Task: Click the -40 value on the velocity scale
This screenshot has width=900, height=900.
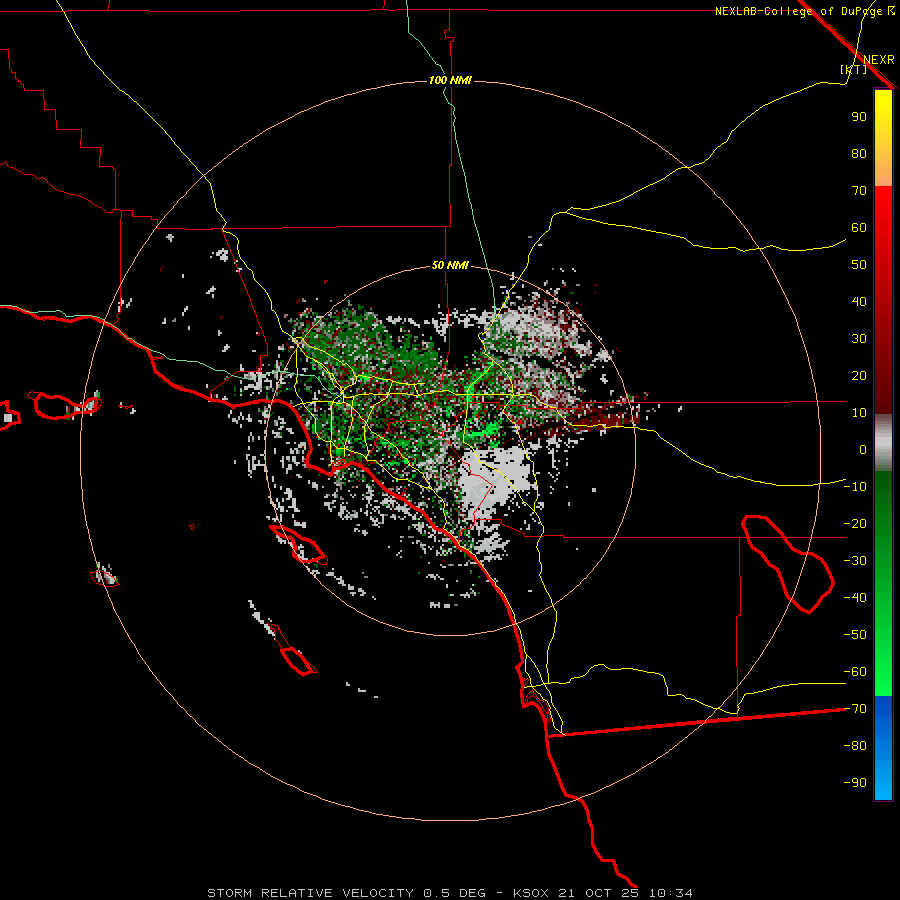Action: click(855, 598)
